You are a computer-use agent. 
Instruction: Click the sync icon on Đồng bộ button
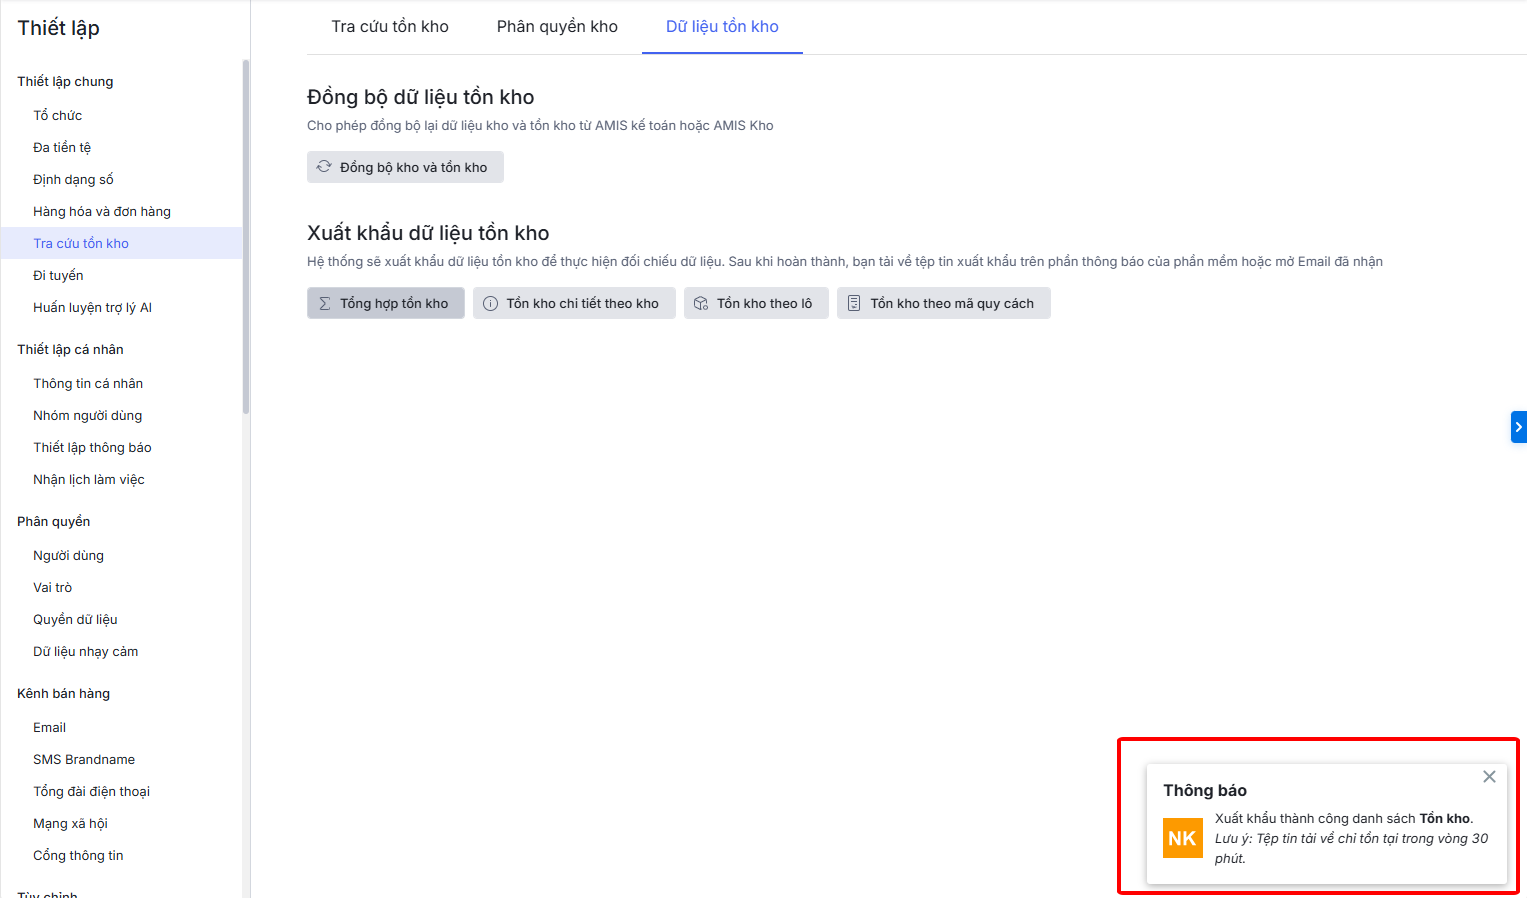coord(324,167)
